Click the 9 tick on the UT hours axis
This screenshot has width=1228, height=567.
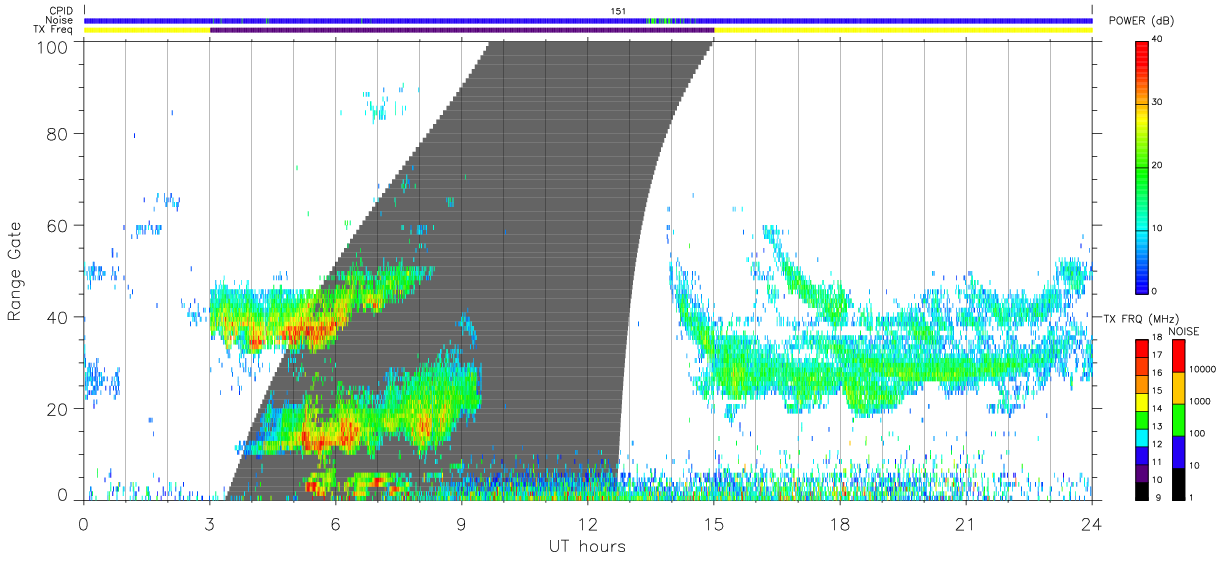[462, 523]
